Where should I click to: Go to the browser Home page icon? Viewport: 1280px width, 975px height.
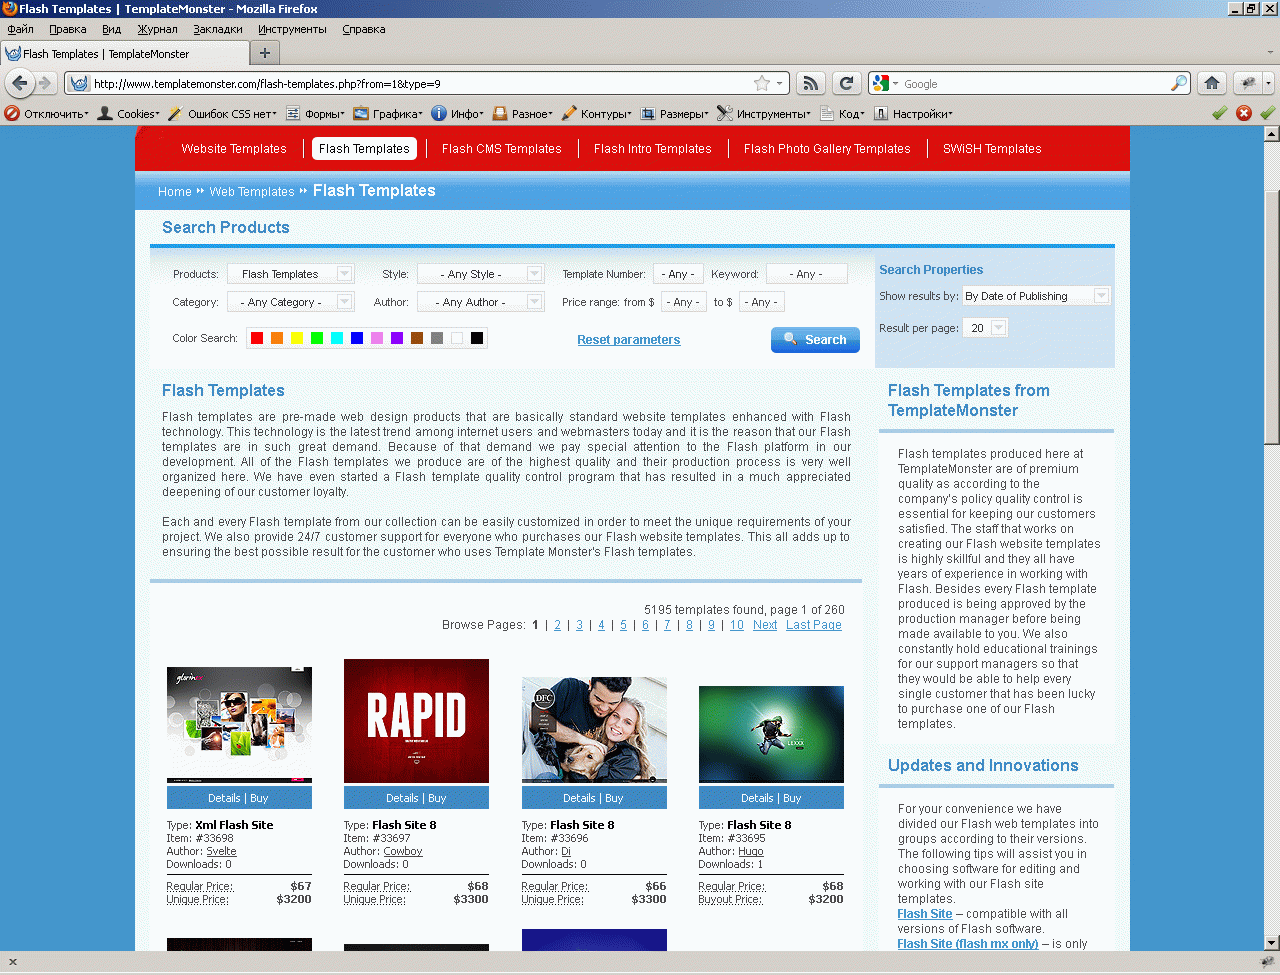[x=1212, y=83]
